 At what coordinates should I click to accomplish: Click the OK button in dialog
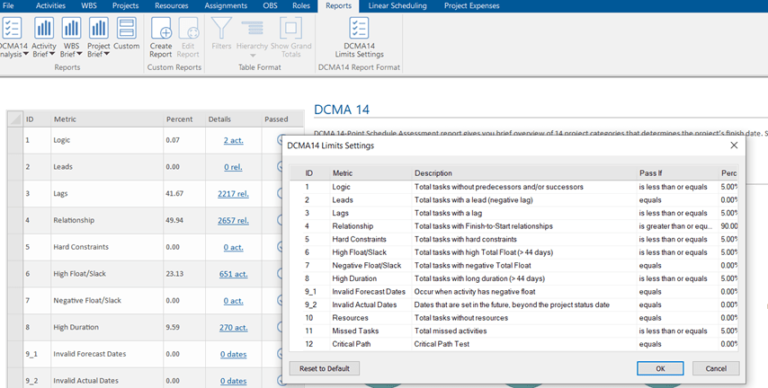660,368
